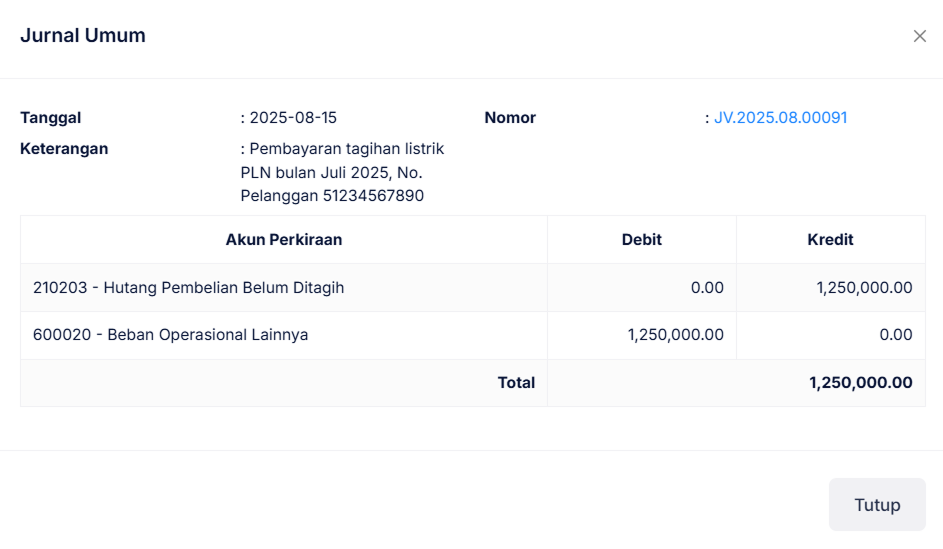Click the Tanggal field label
This screenshot has width=943, height=549.
50,118
